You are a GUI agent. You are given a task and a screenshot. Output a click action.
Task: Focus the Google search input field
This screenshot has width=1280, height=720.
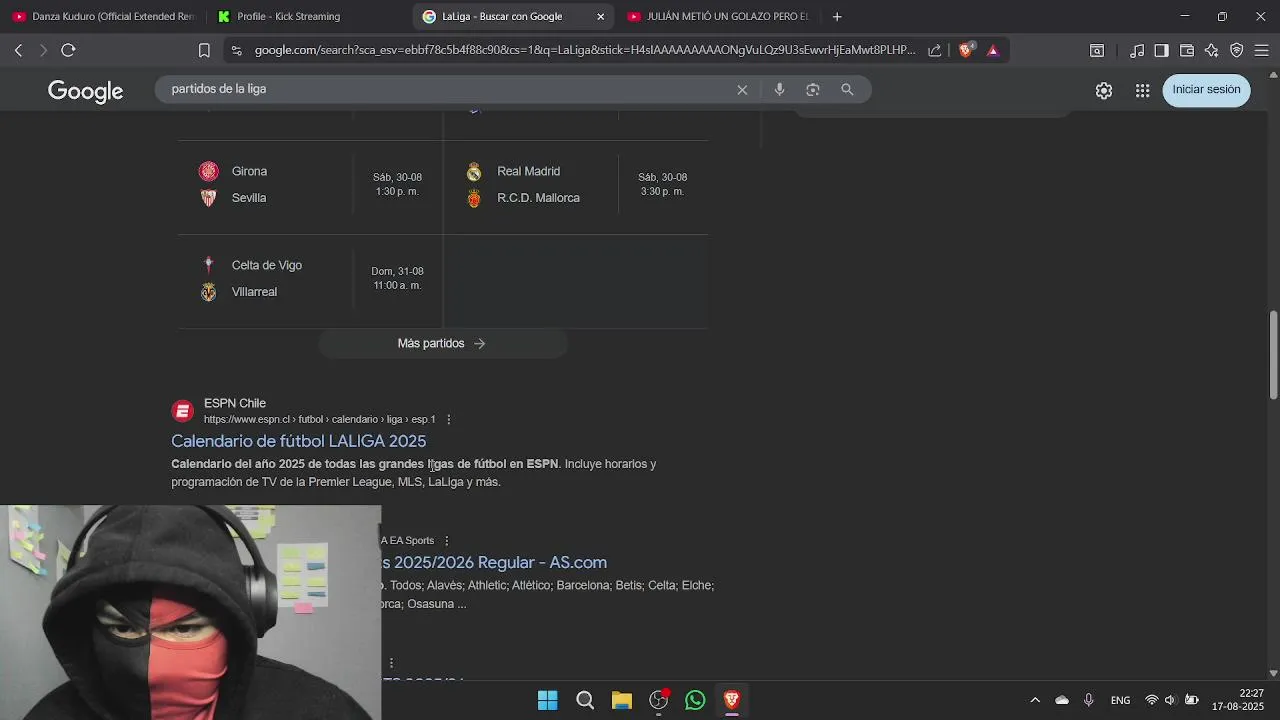[450, 89]
